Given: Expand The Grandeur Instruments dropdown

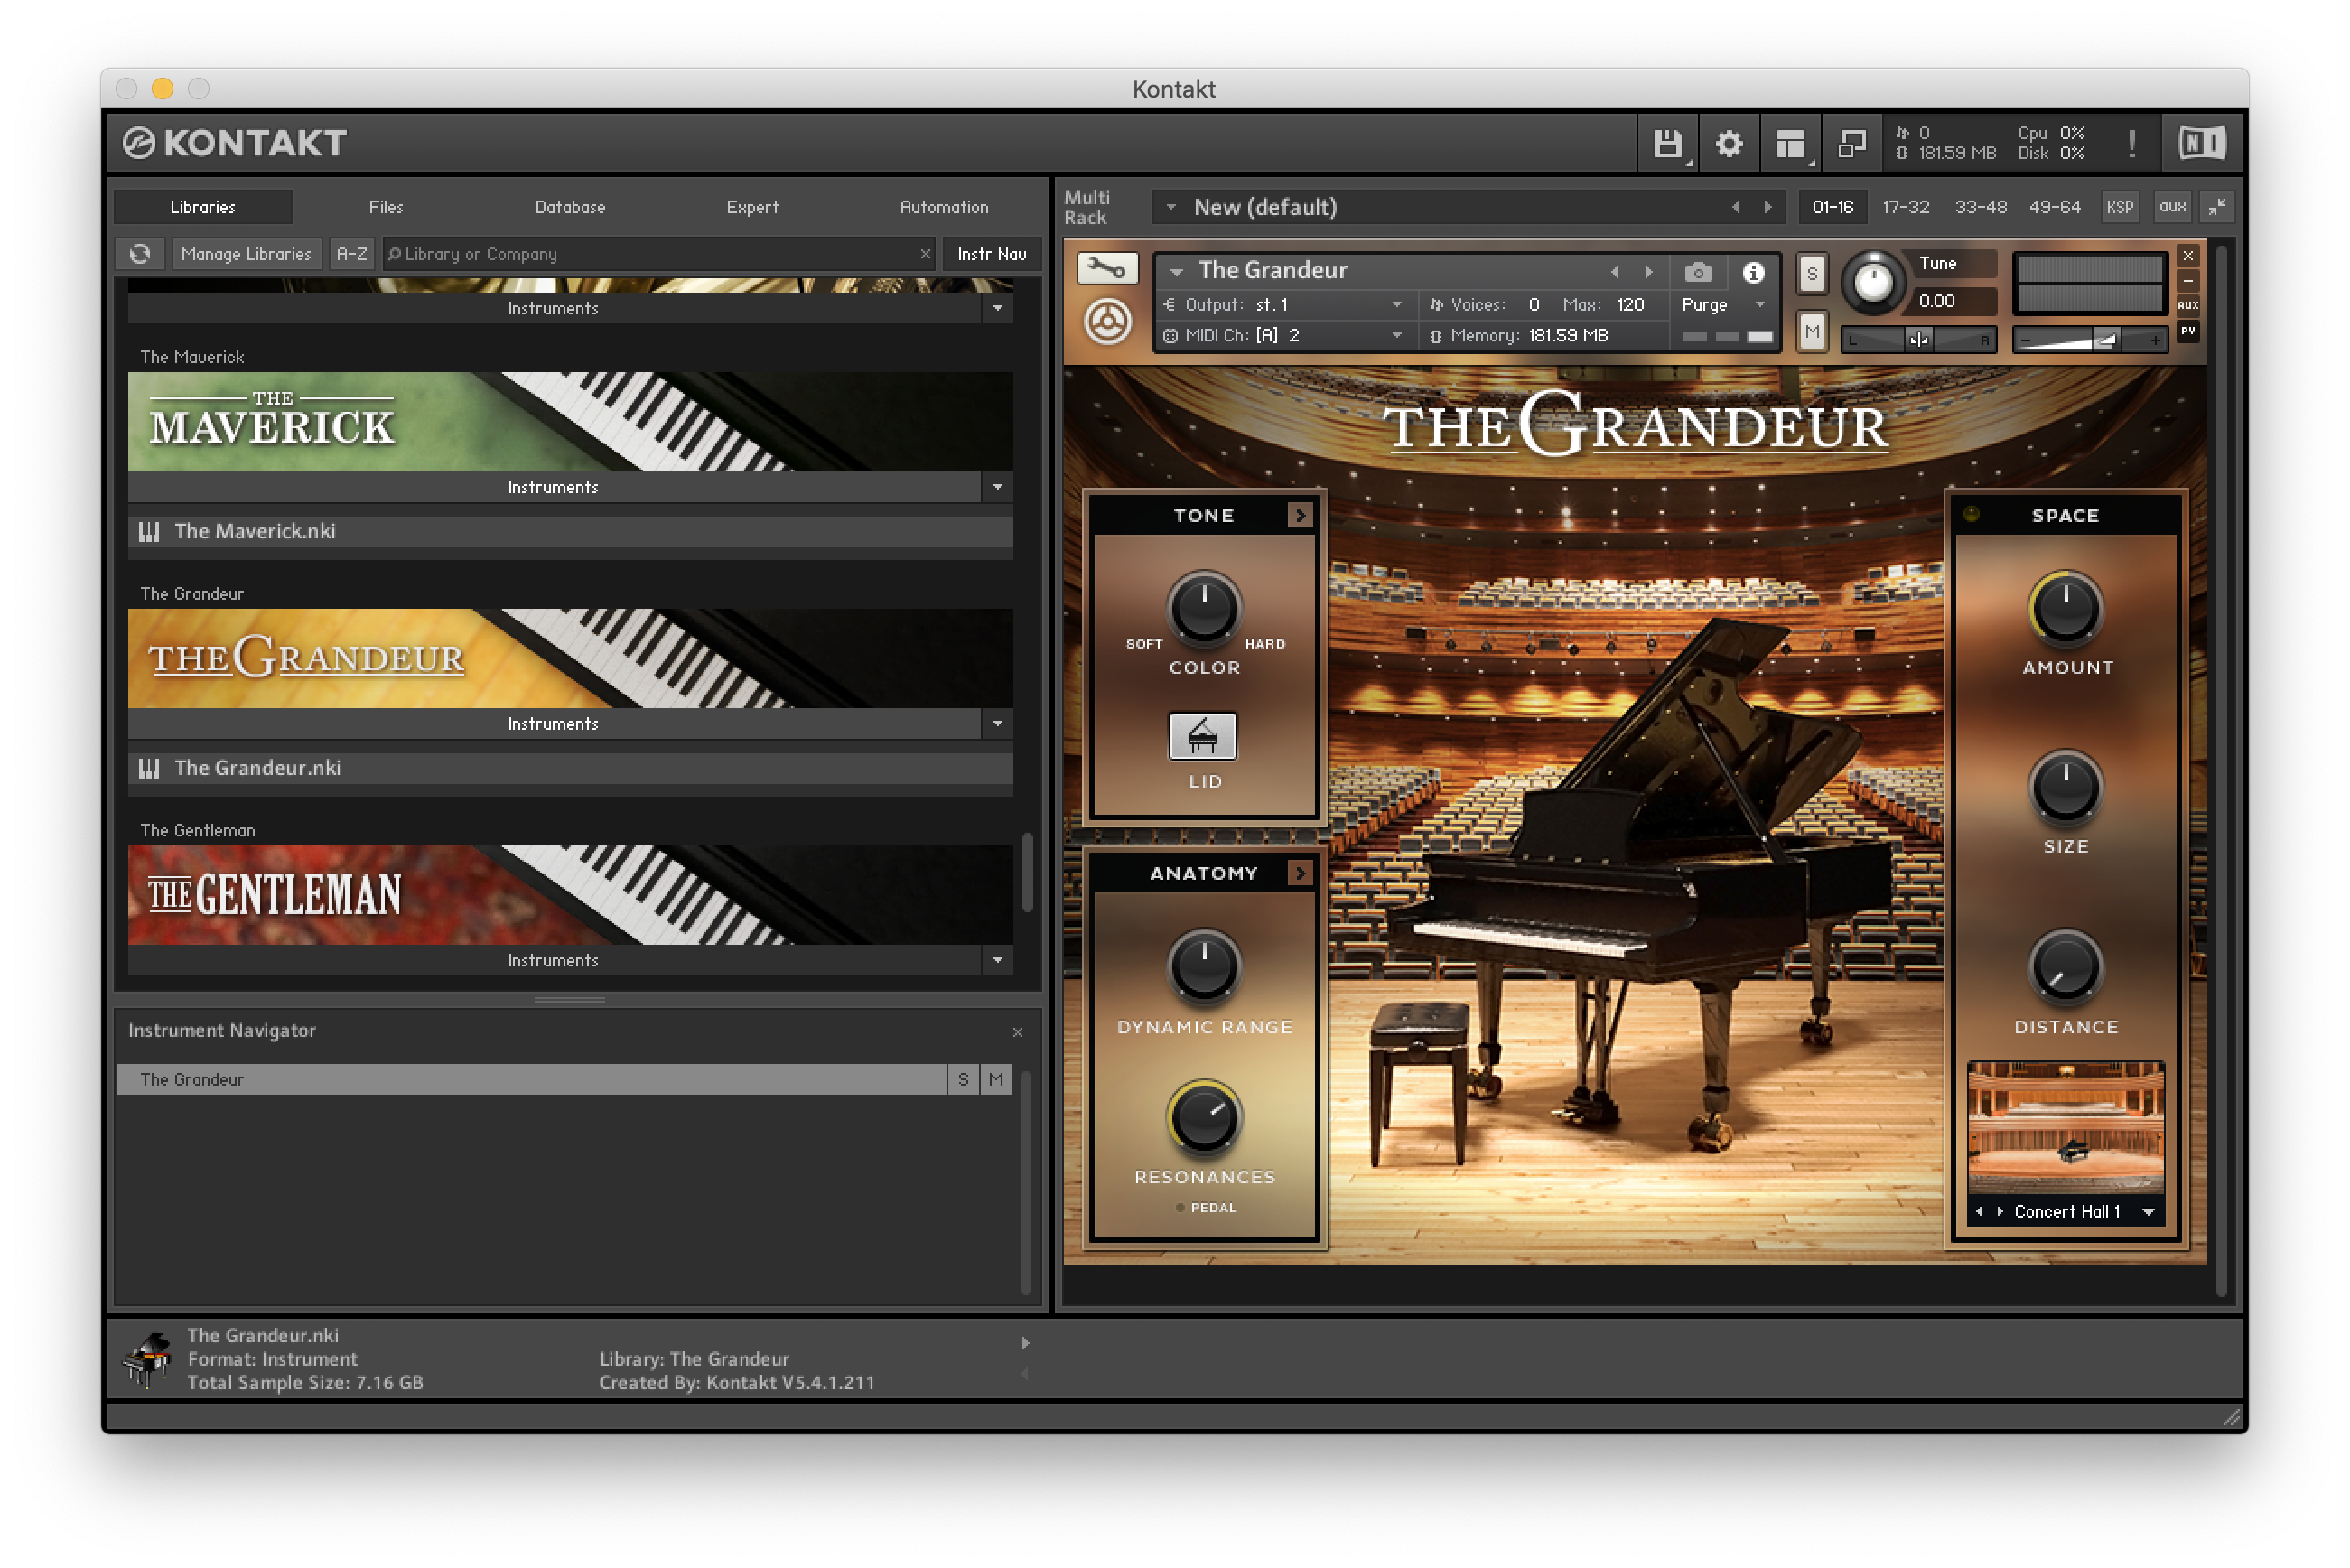Looking at the screenshot, I should coord(997,724).
